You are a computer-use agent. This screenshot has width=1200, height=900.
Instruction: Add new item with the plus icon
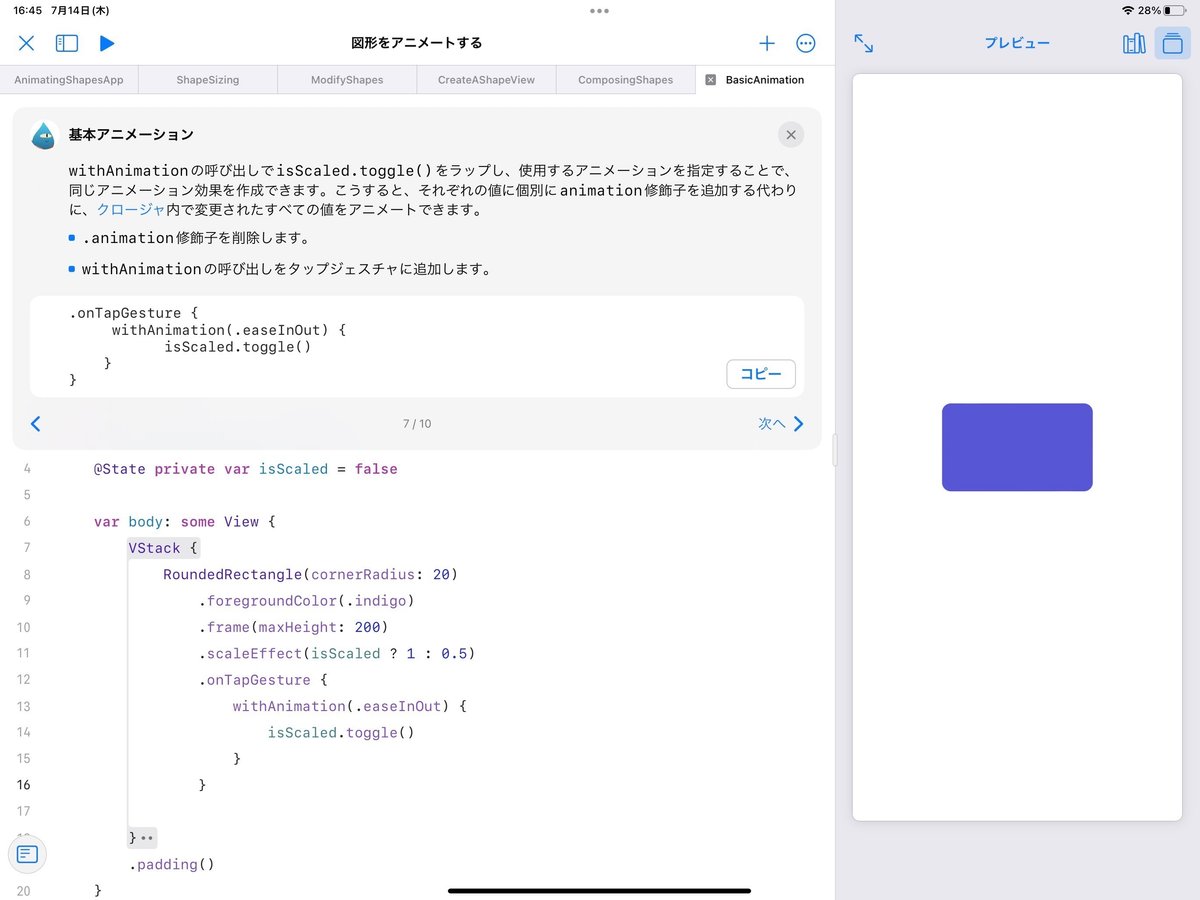click(767, 43)
